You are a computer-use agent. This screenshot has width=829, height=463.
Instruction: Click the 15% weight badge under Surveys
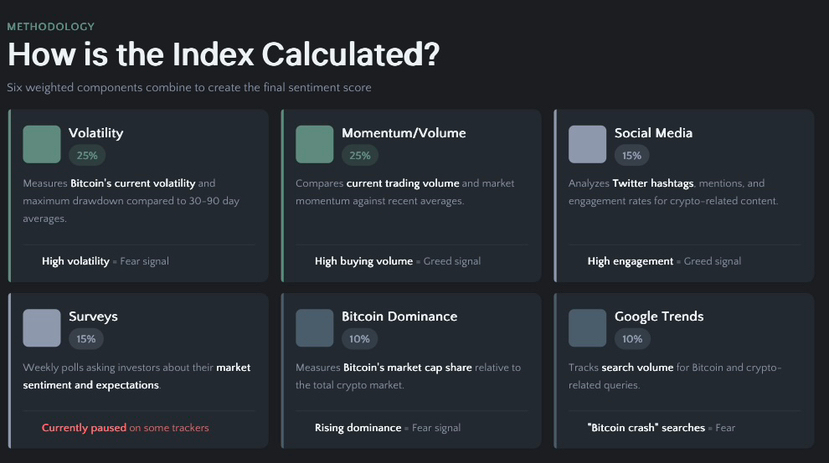(x=87, y=339)
